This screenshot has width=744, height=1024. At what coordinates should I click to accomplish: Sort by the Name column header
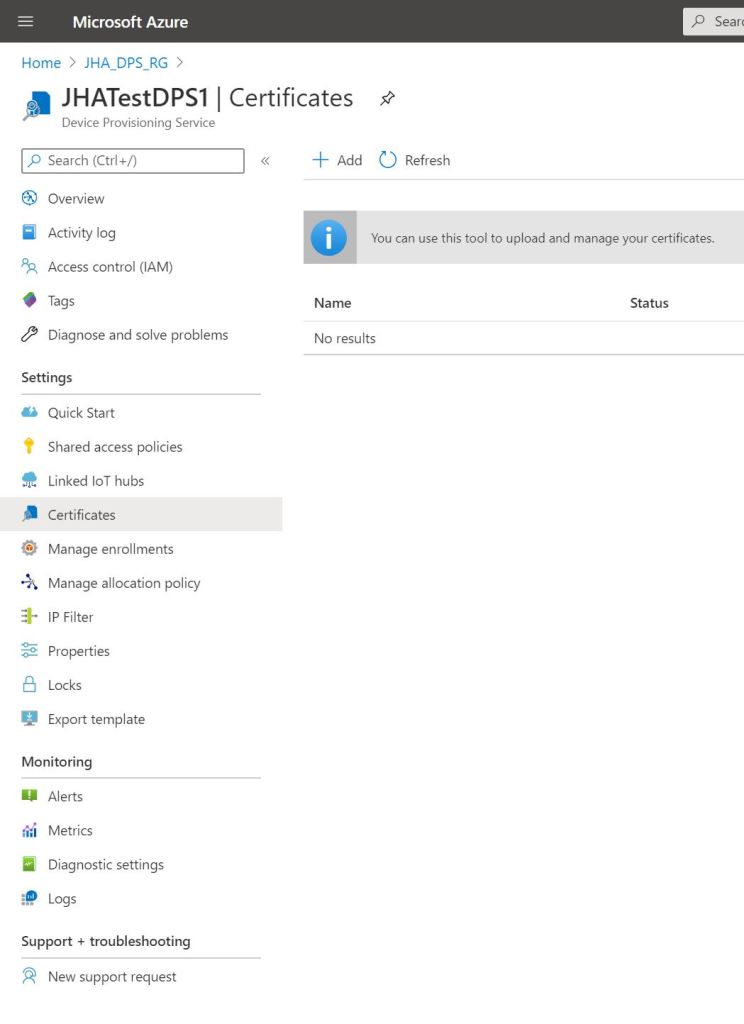[x=332, y=303]
